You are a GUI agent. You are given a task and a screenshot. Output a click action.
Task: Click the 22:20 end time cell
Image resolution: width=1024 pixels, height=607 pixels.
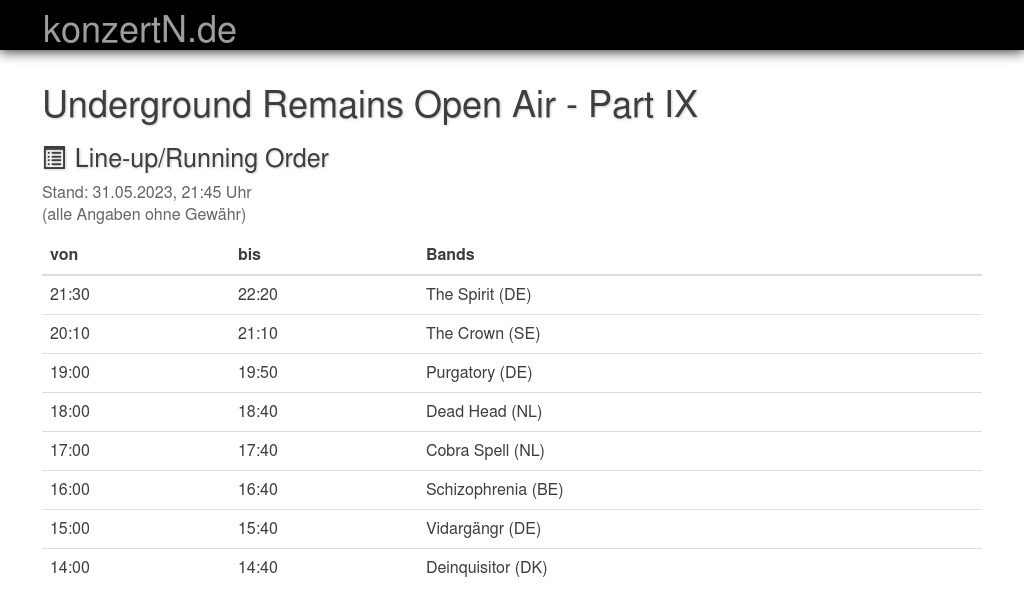(x=258, y=294)
